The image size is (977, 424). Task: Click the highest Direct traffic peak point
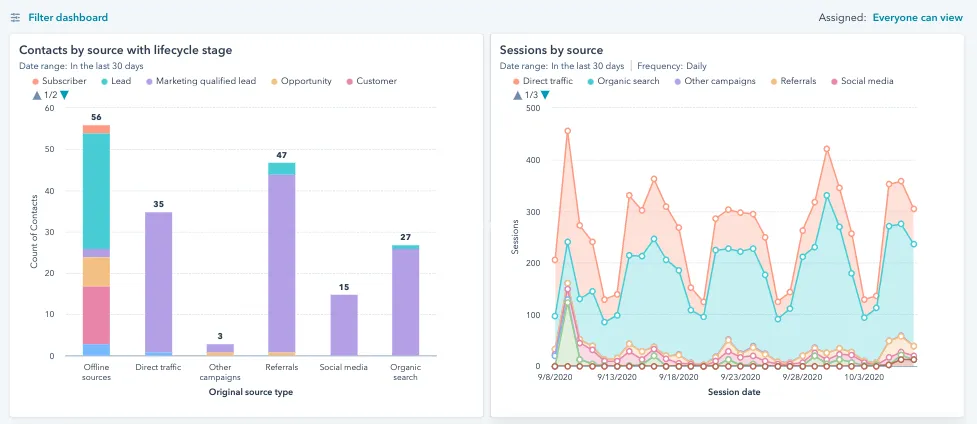point(567,131)
